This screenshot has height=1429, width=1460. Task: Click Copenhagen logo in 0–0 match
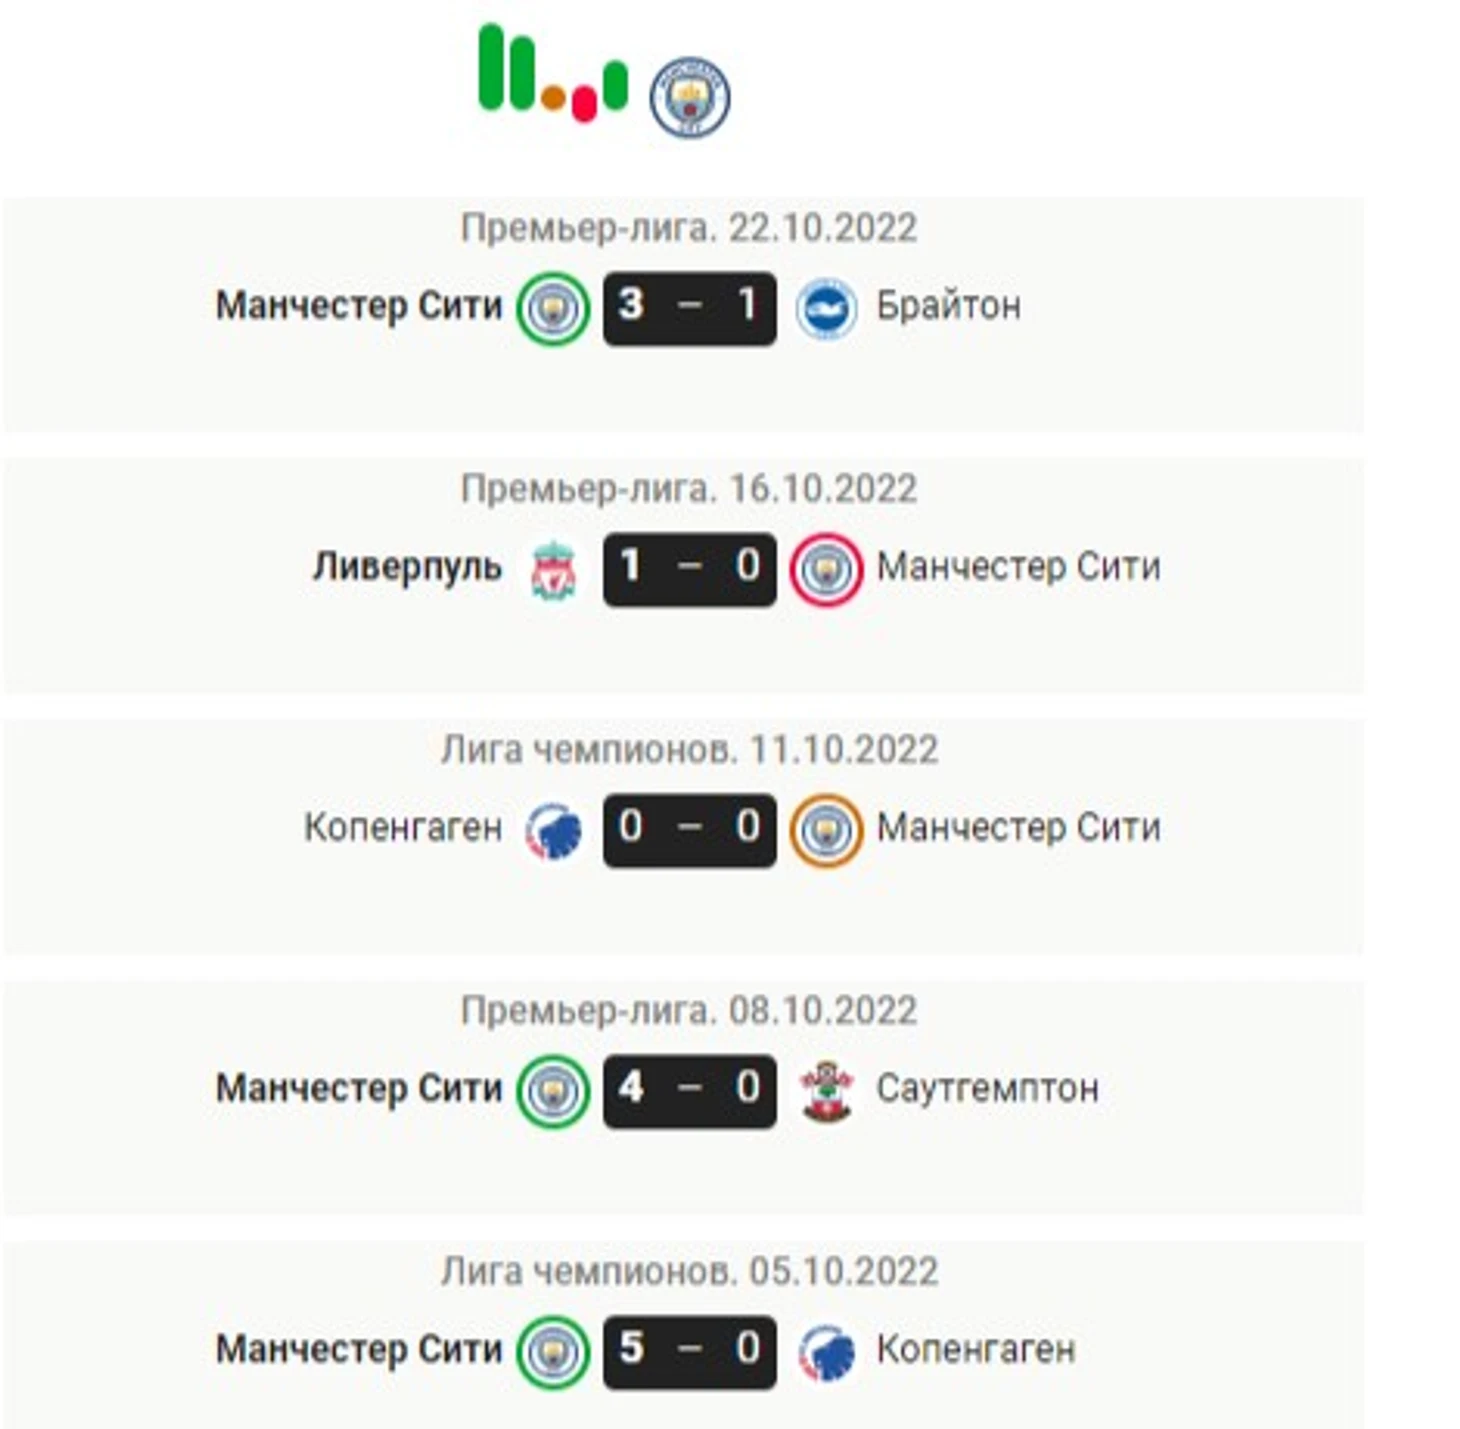click(x=553, y=831)
